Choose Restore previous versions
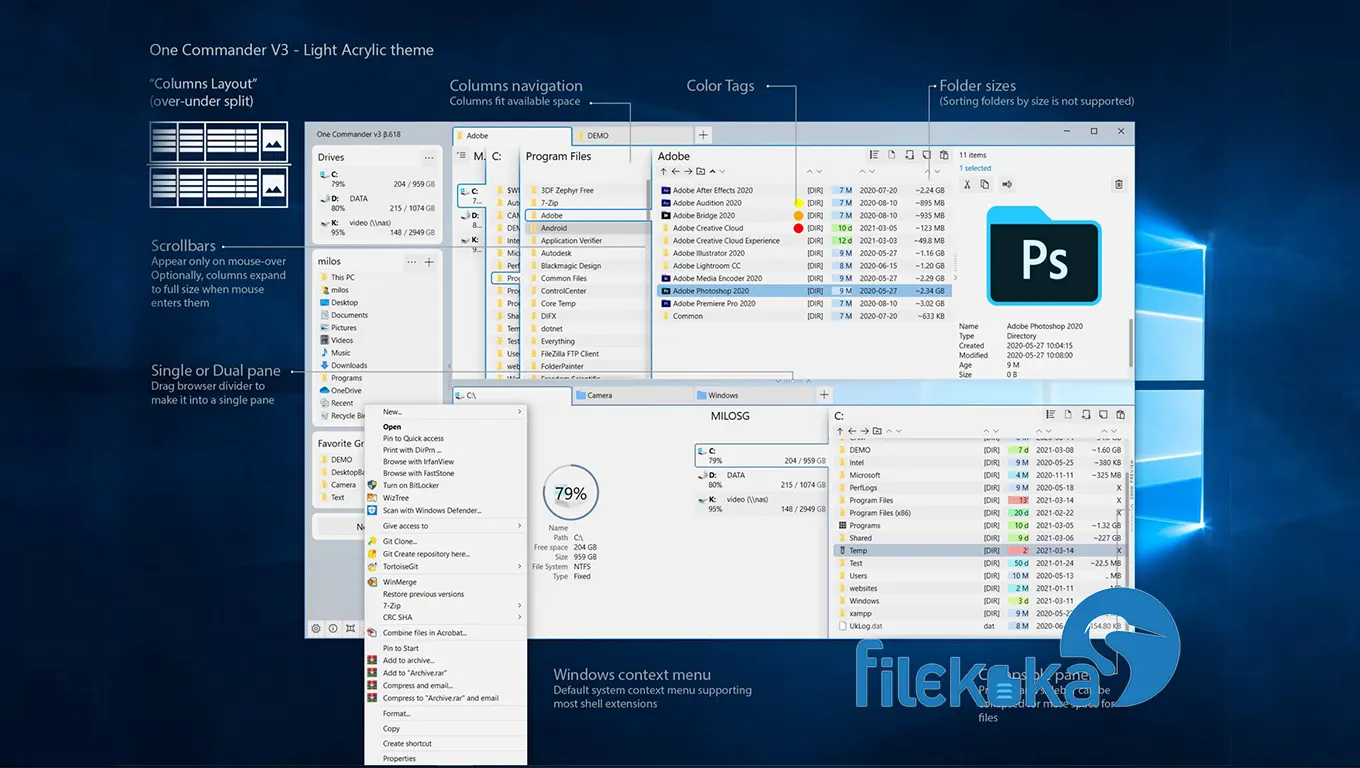 423,594
